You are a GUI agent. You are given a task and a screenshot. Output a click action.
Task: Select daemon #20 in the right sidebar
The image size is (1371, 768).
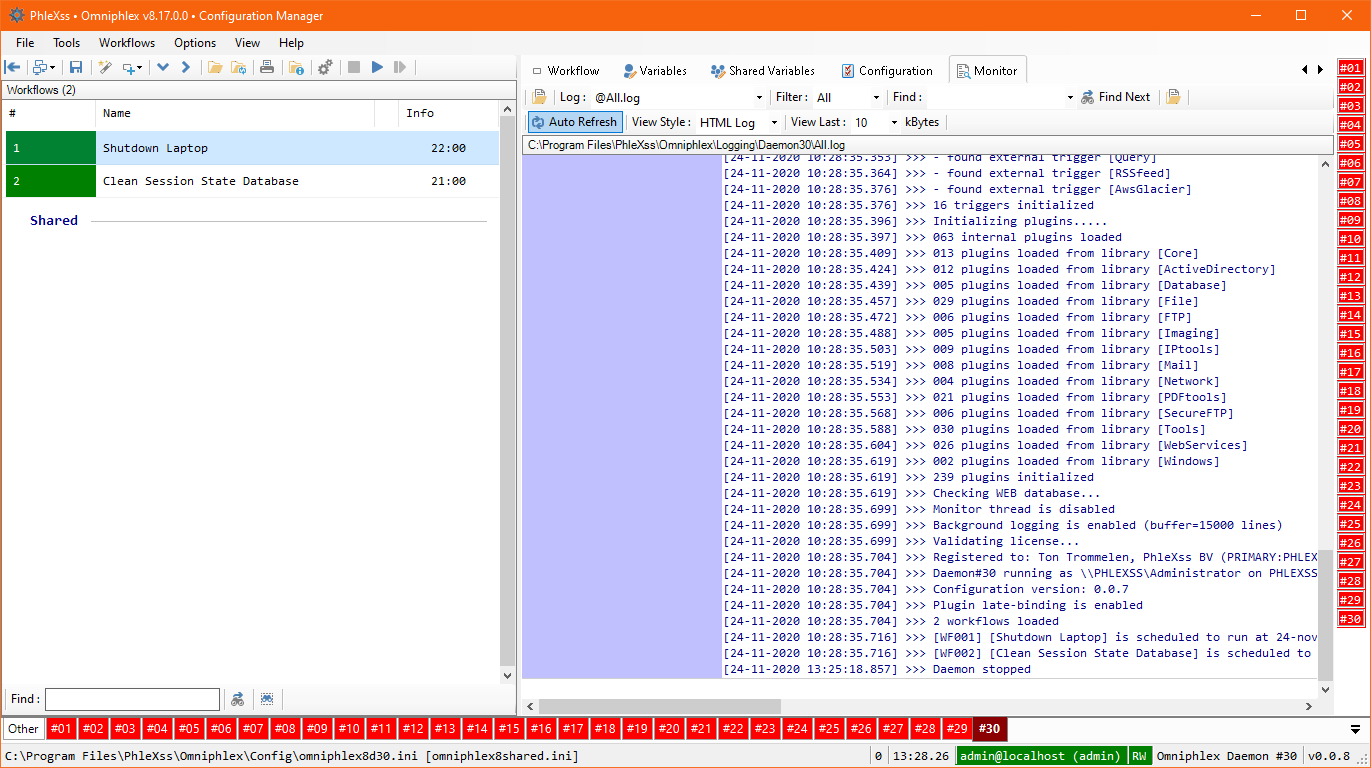click(1351, 429)
